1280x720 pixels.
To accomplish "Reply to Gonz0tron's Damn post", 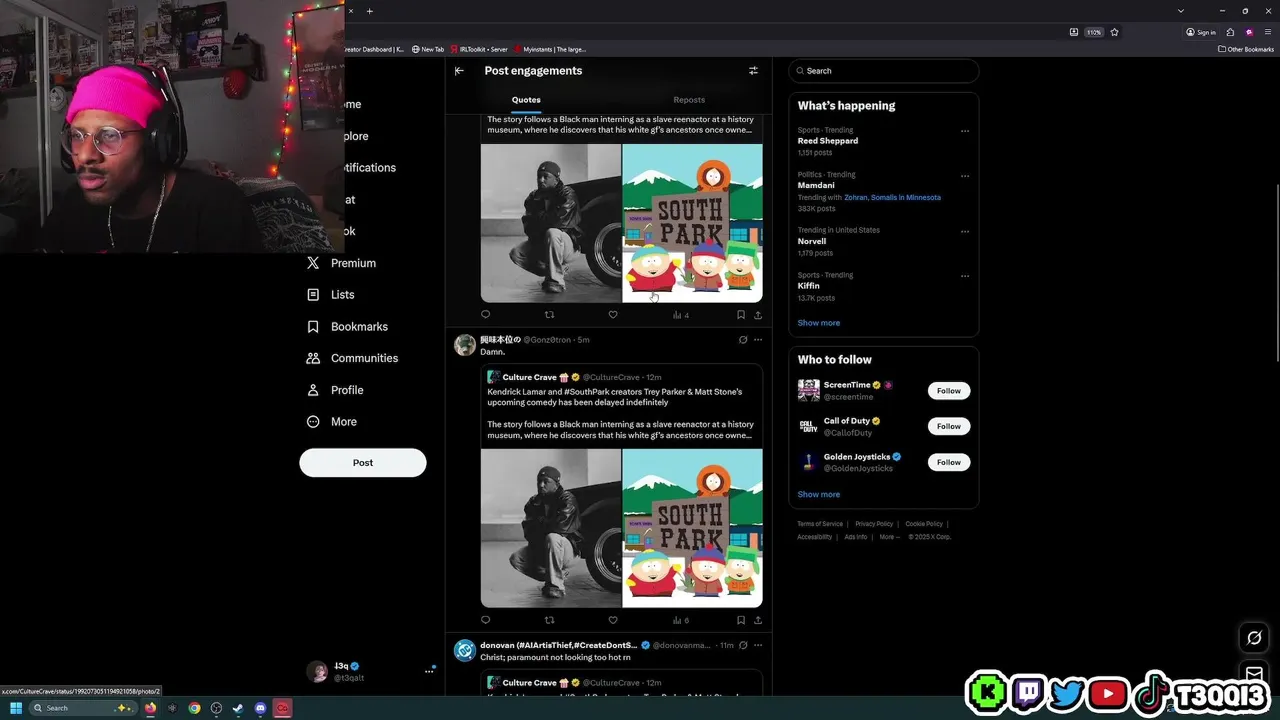I will point(486,620).
